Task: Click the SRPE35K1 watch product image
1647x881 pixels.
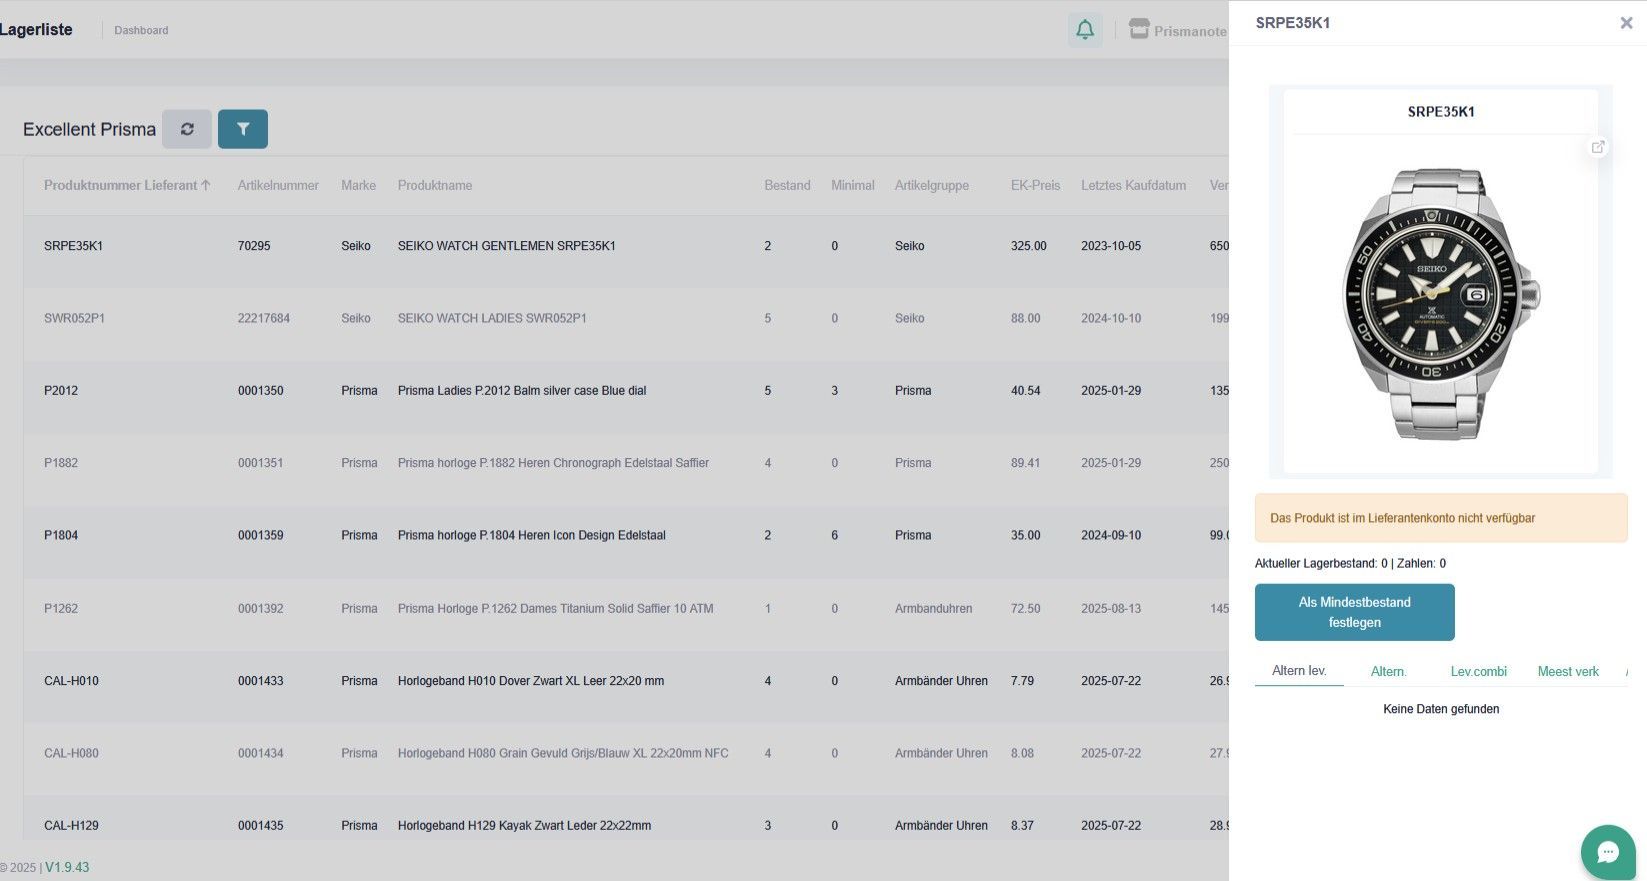Action: [x=1441, y=303]
